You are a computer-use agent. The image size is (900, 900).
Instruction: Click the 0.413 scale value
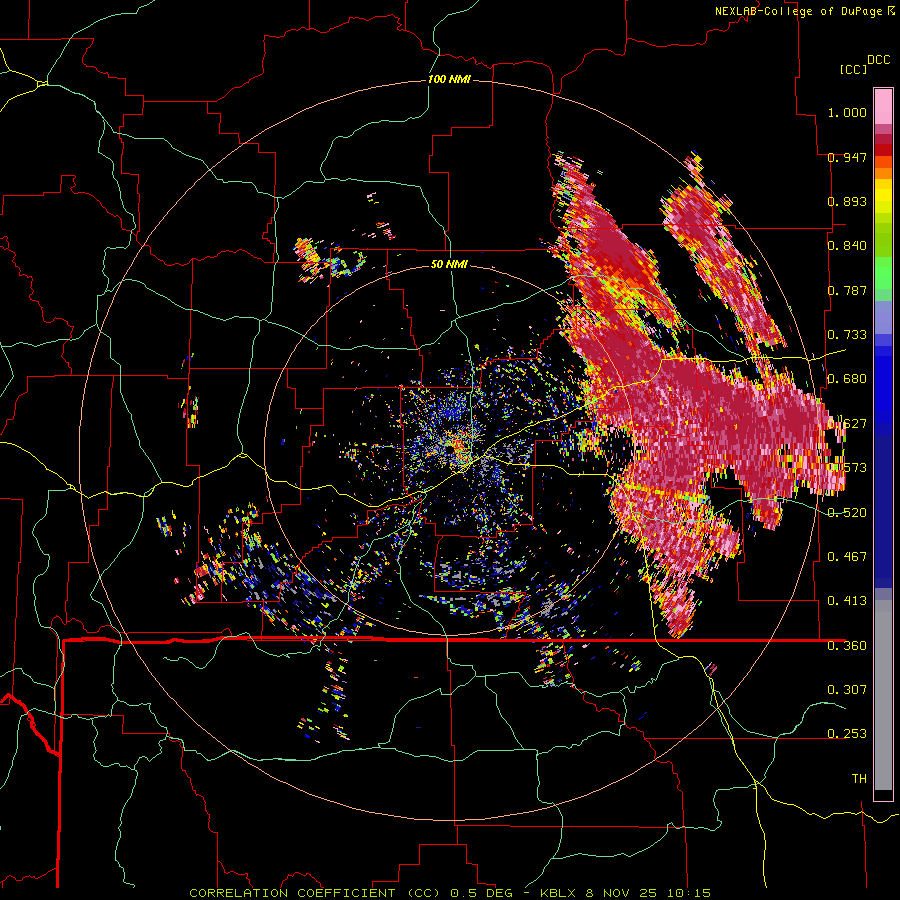[x=847, y=601]
